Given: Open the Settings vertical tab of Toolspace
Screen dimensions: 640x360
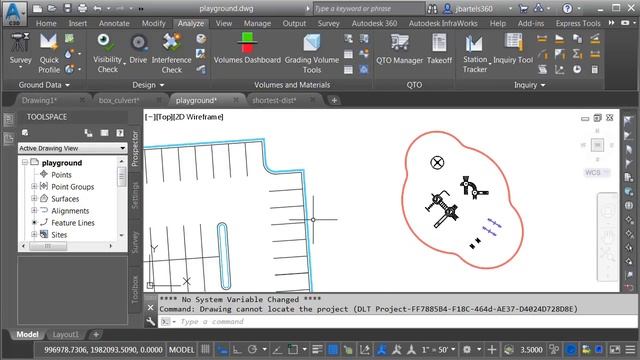Looking at the screenshot, I should (135, 195).
